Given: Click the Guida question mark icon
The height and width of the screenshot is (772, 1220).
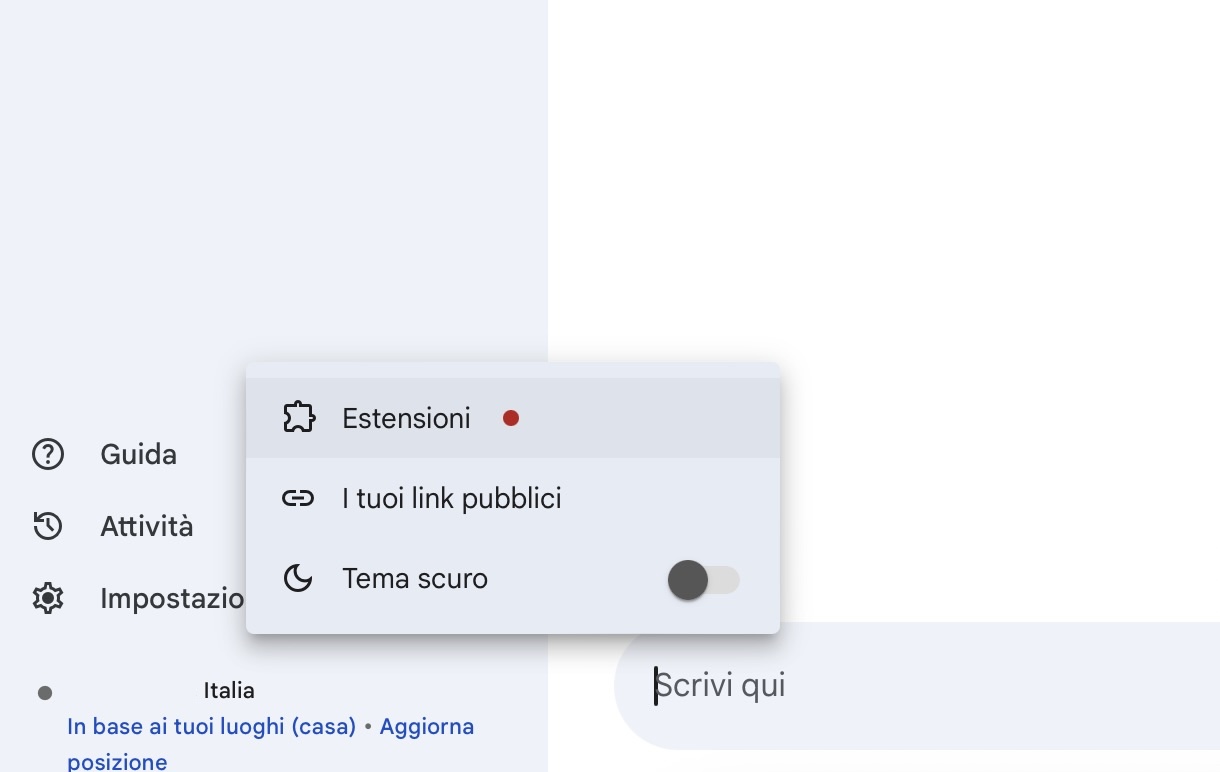Looking at the screenshot, I should pyautogui.click(x=48, y=454).
